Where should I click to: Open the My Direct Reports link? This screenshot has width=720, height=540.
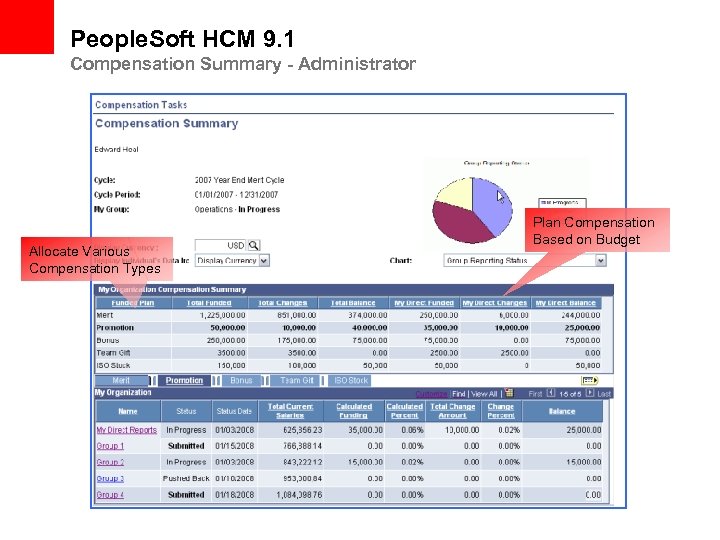tap(127, 430)
